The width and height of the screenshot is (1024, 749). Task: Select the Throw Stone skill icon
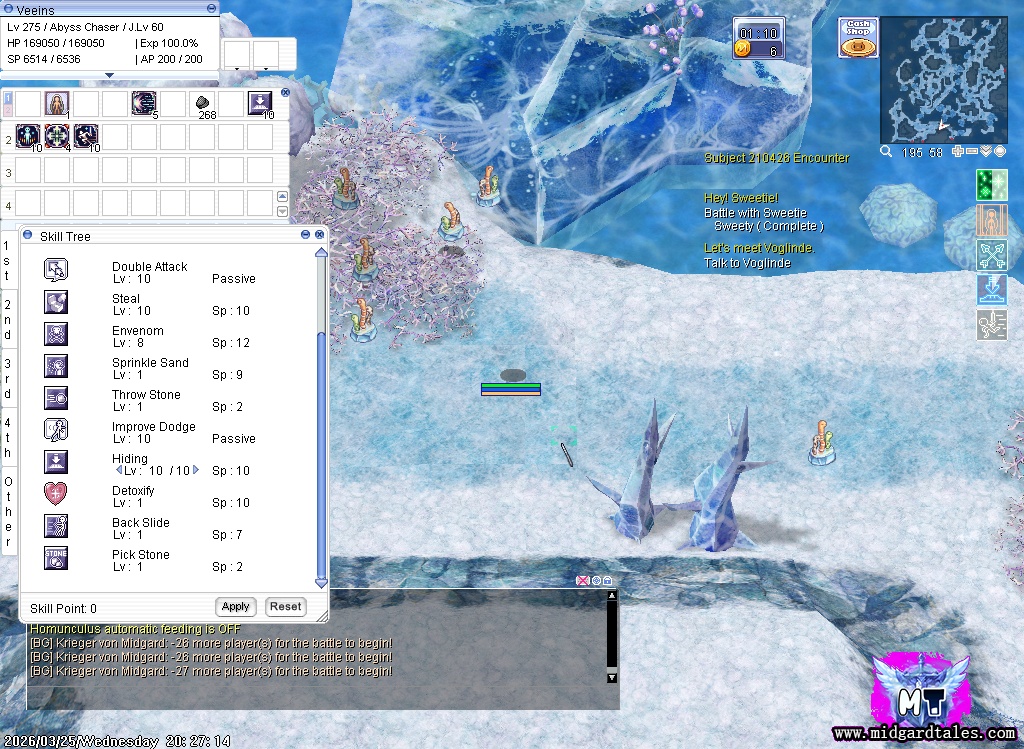56,398
